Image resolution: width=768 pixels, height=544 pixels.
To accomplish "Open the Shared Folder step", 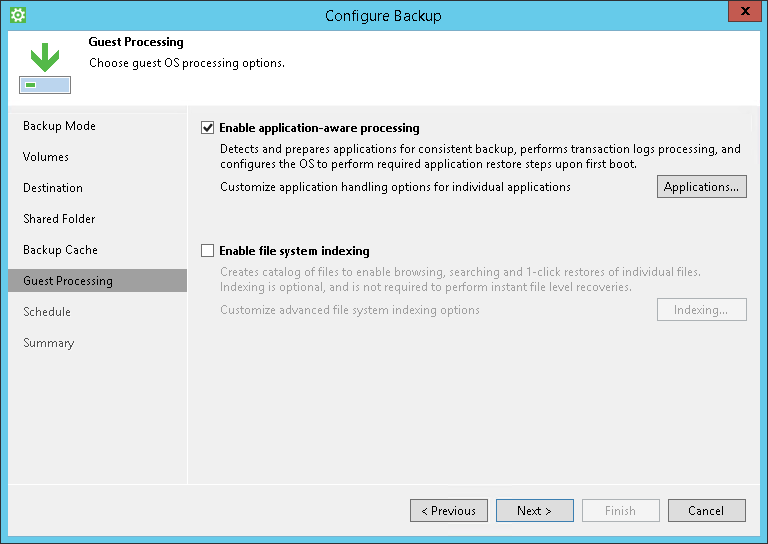I will (x=59, y=219).
